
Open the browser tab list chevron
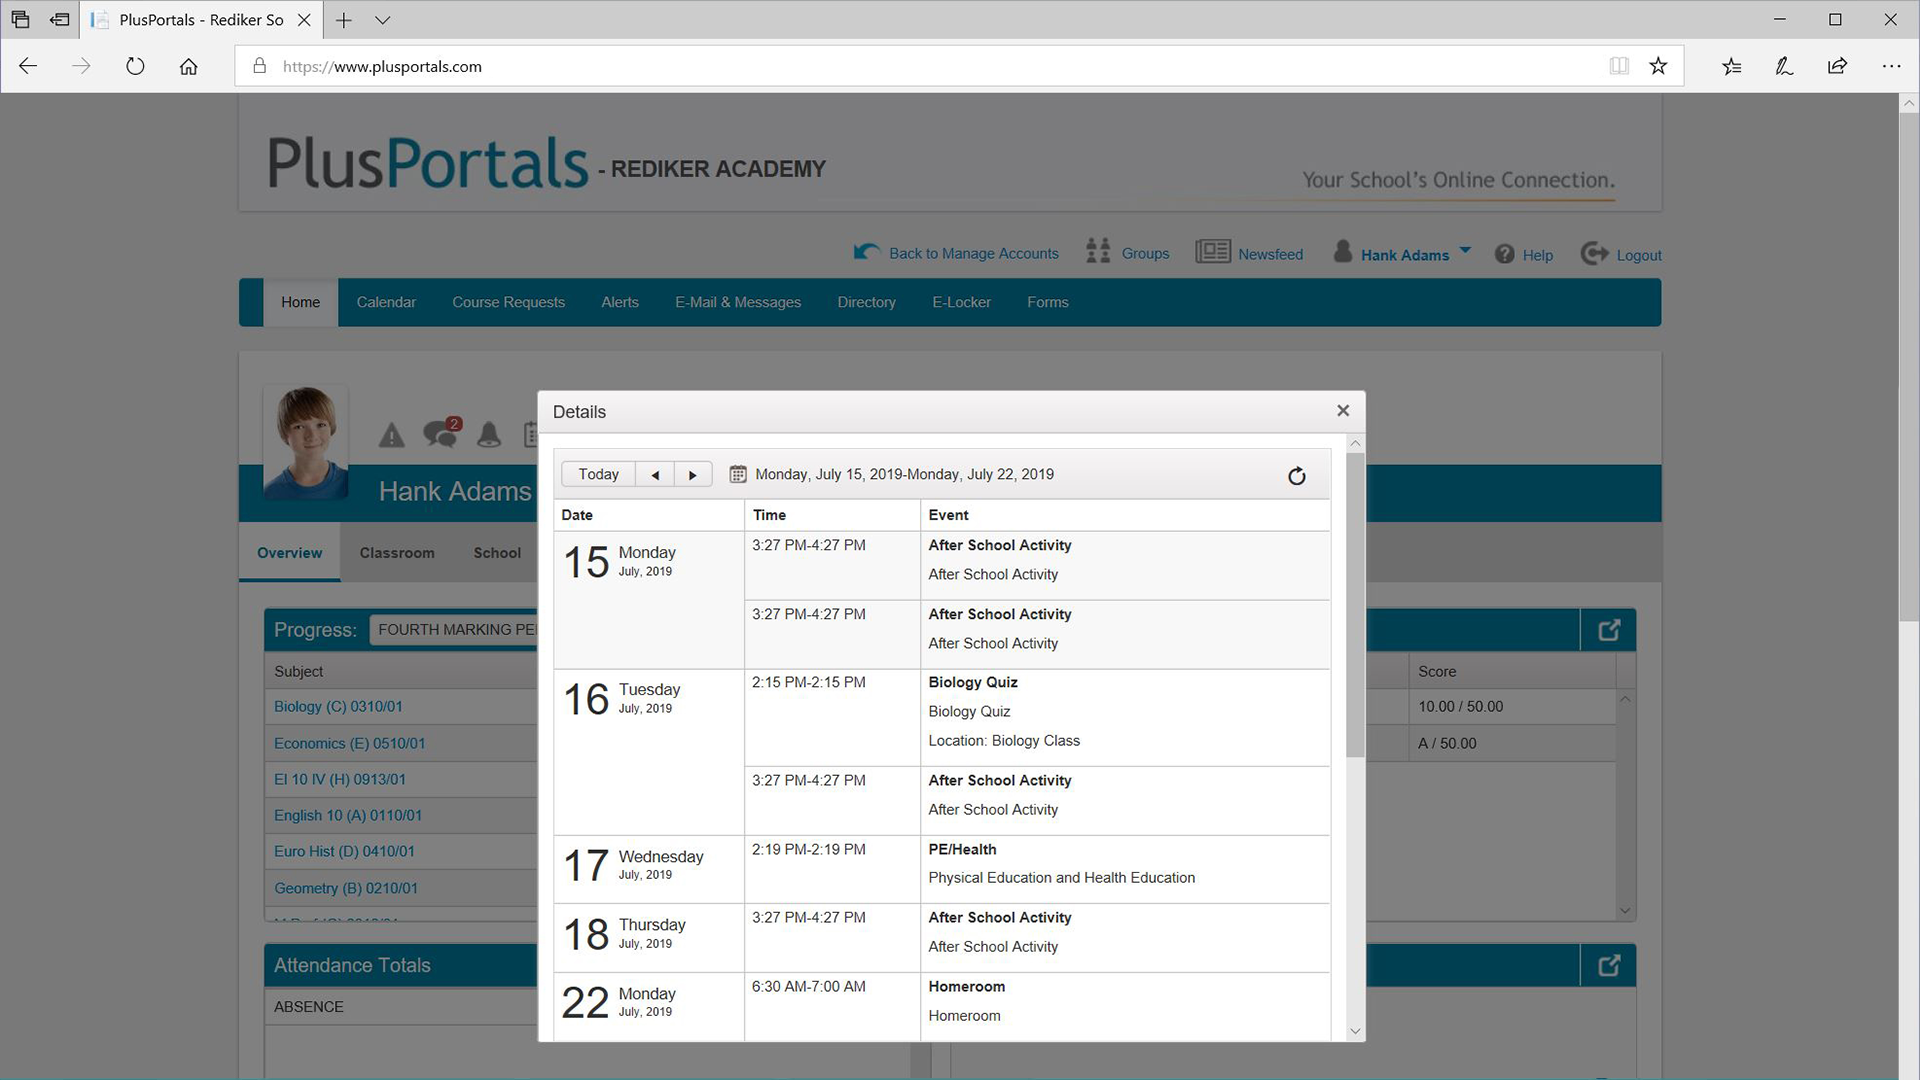tap(382, 20)
